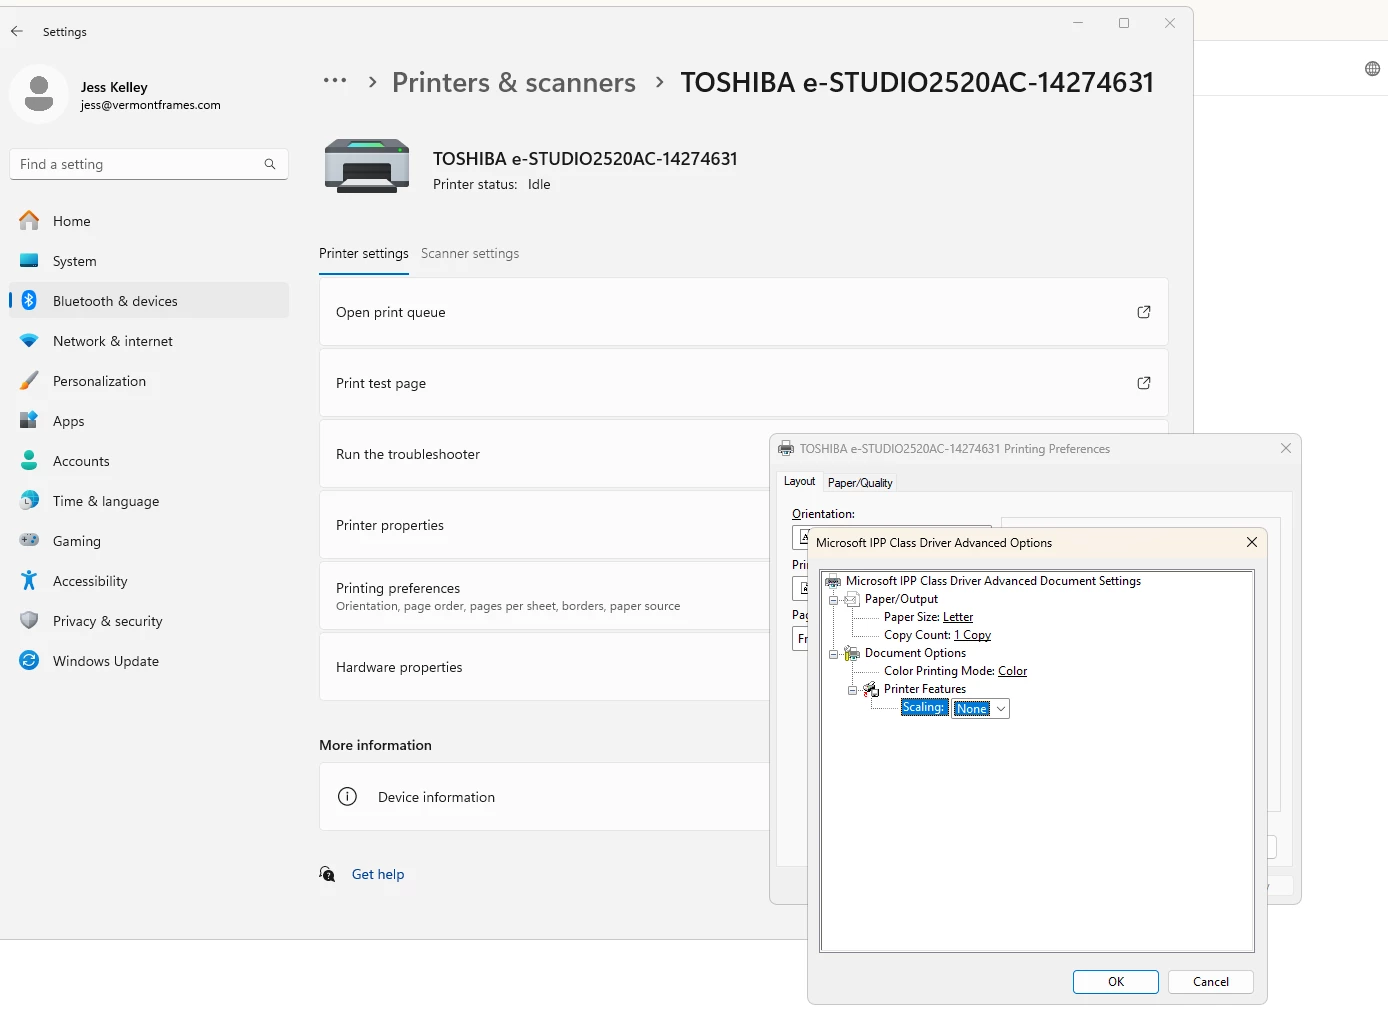Click the Get help icon
This screenshot has height=1023, width=1388.
pos(327,874)
